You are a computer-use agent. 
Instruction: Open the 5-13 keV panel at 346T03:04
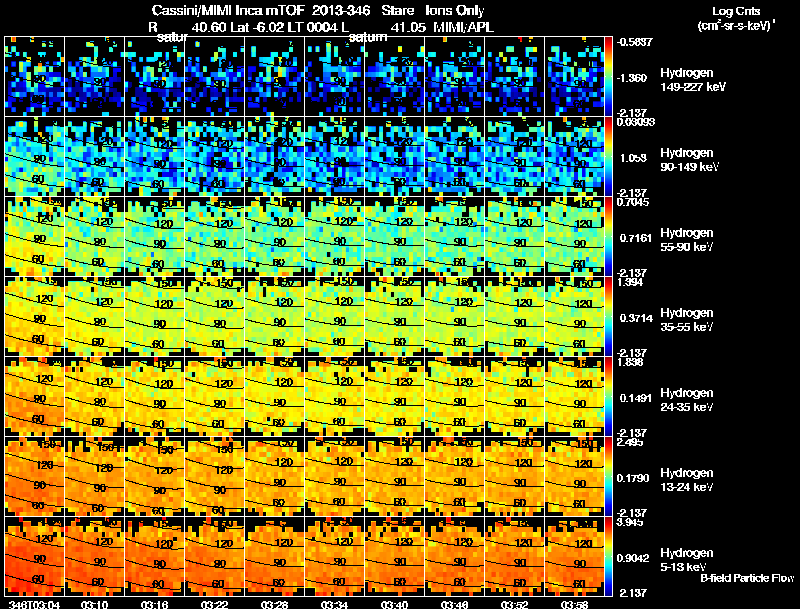click(35, 556)
